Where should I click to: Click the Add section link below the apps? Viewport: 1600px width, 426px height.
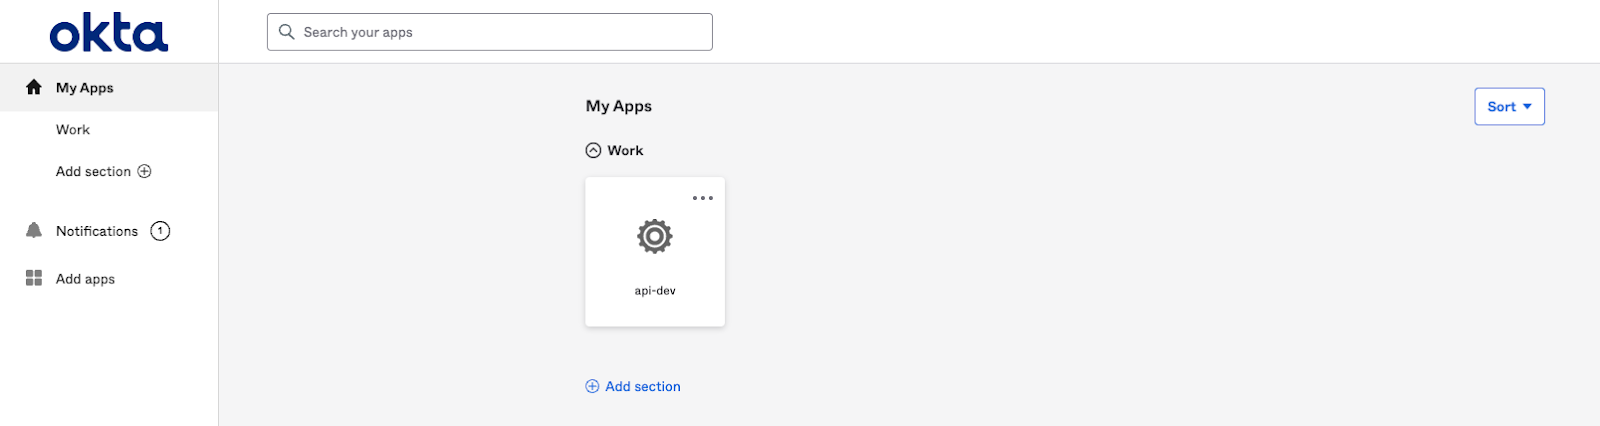coord(643,386)
